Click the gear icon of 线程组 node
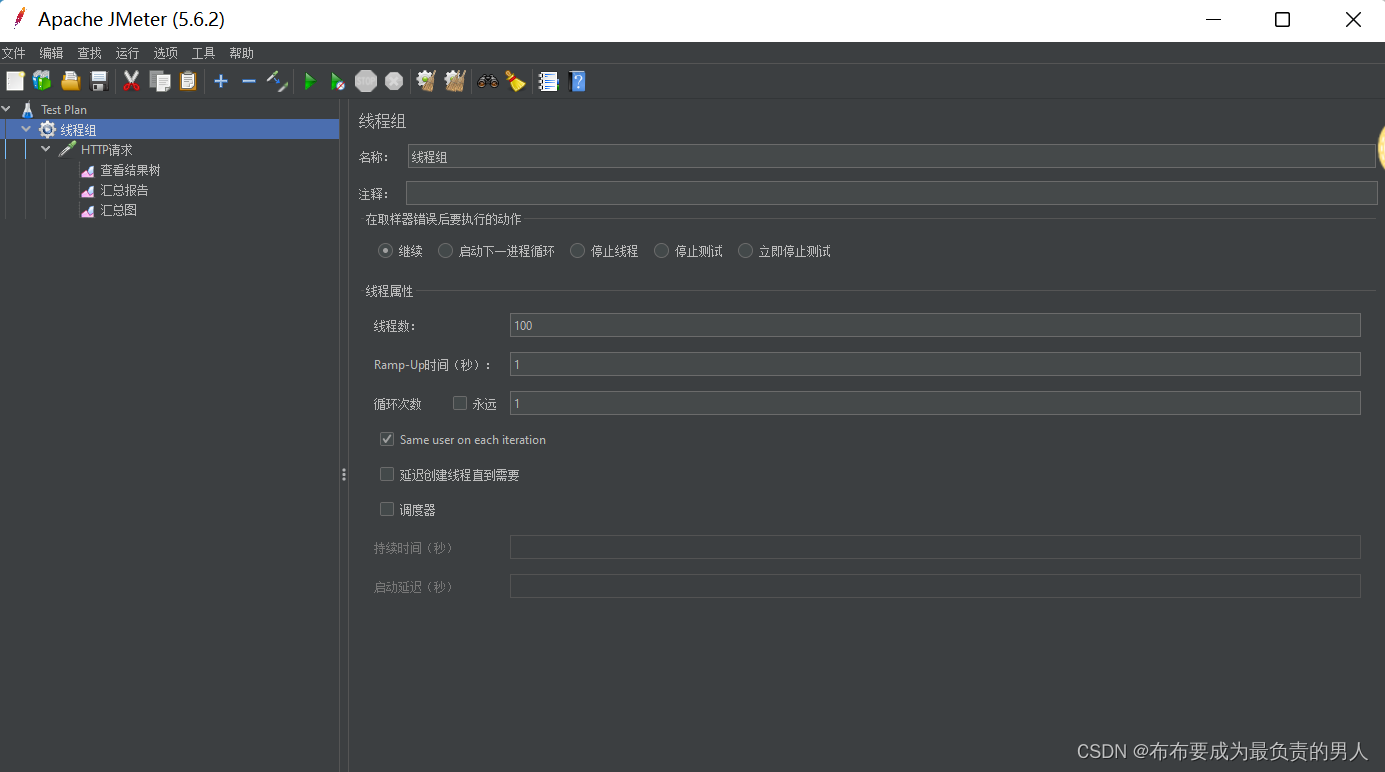Screen dimensions: 1385x772 click(47, 129)
